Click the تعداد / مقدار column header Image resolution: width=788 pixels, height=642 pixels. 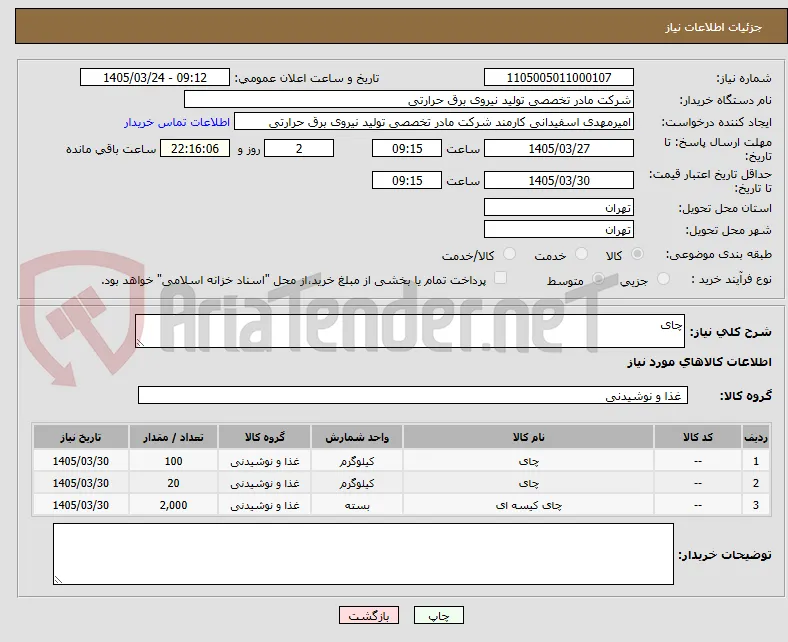[x=173, y=437]
